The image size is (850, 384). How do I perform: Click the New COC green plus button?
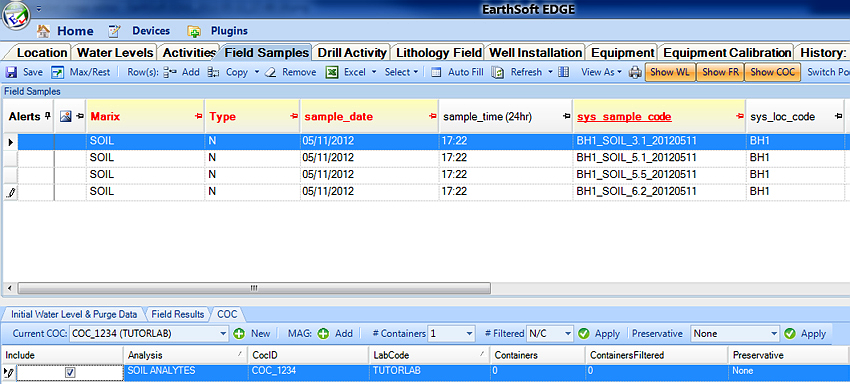pos(240,334)
